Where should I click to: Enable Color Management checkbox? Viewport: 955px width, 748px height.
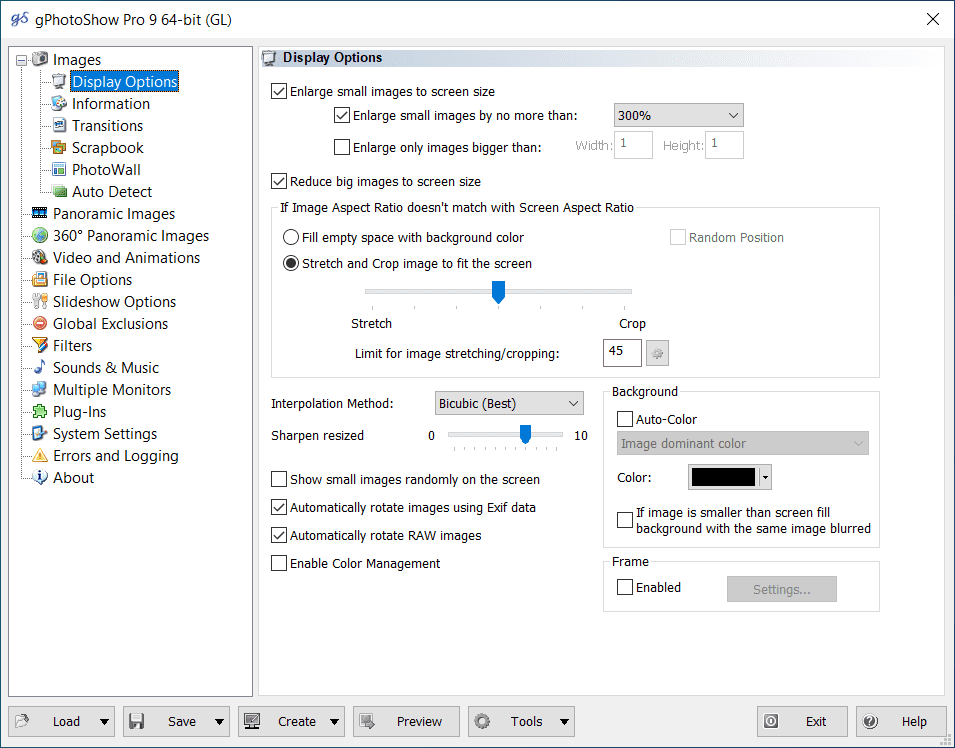point(279,563)
